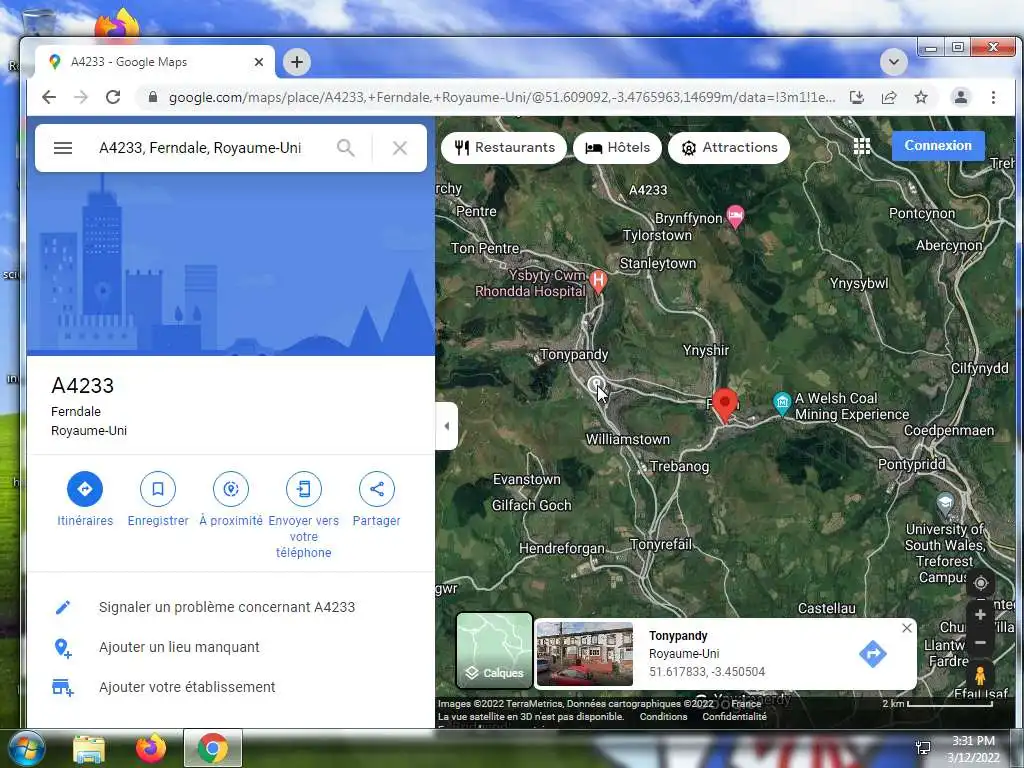
Task: Select the A4233 - Google Maps tab
Action: click(x=155, y=62)
